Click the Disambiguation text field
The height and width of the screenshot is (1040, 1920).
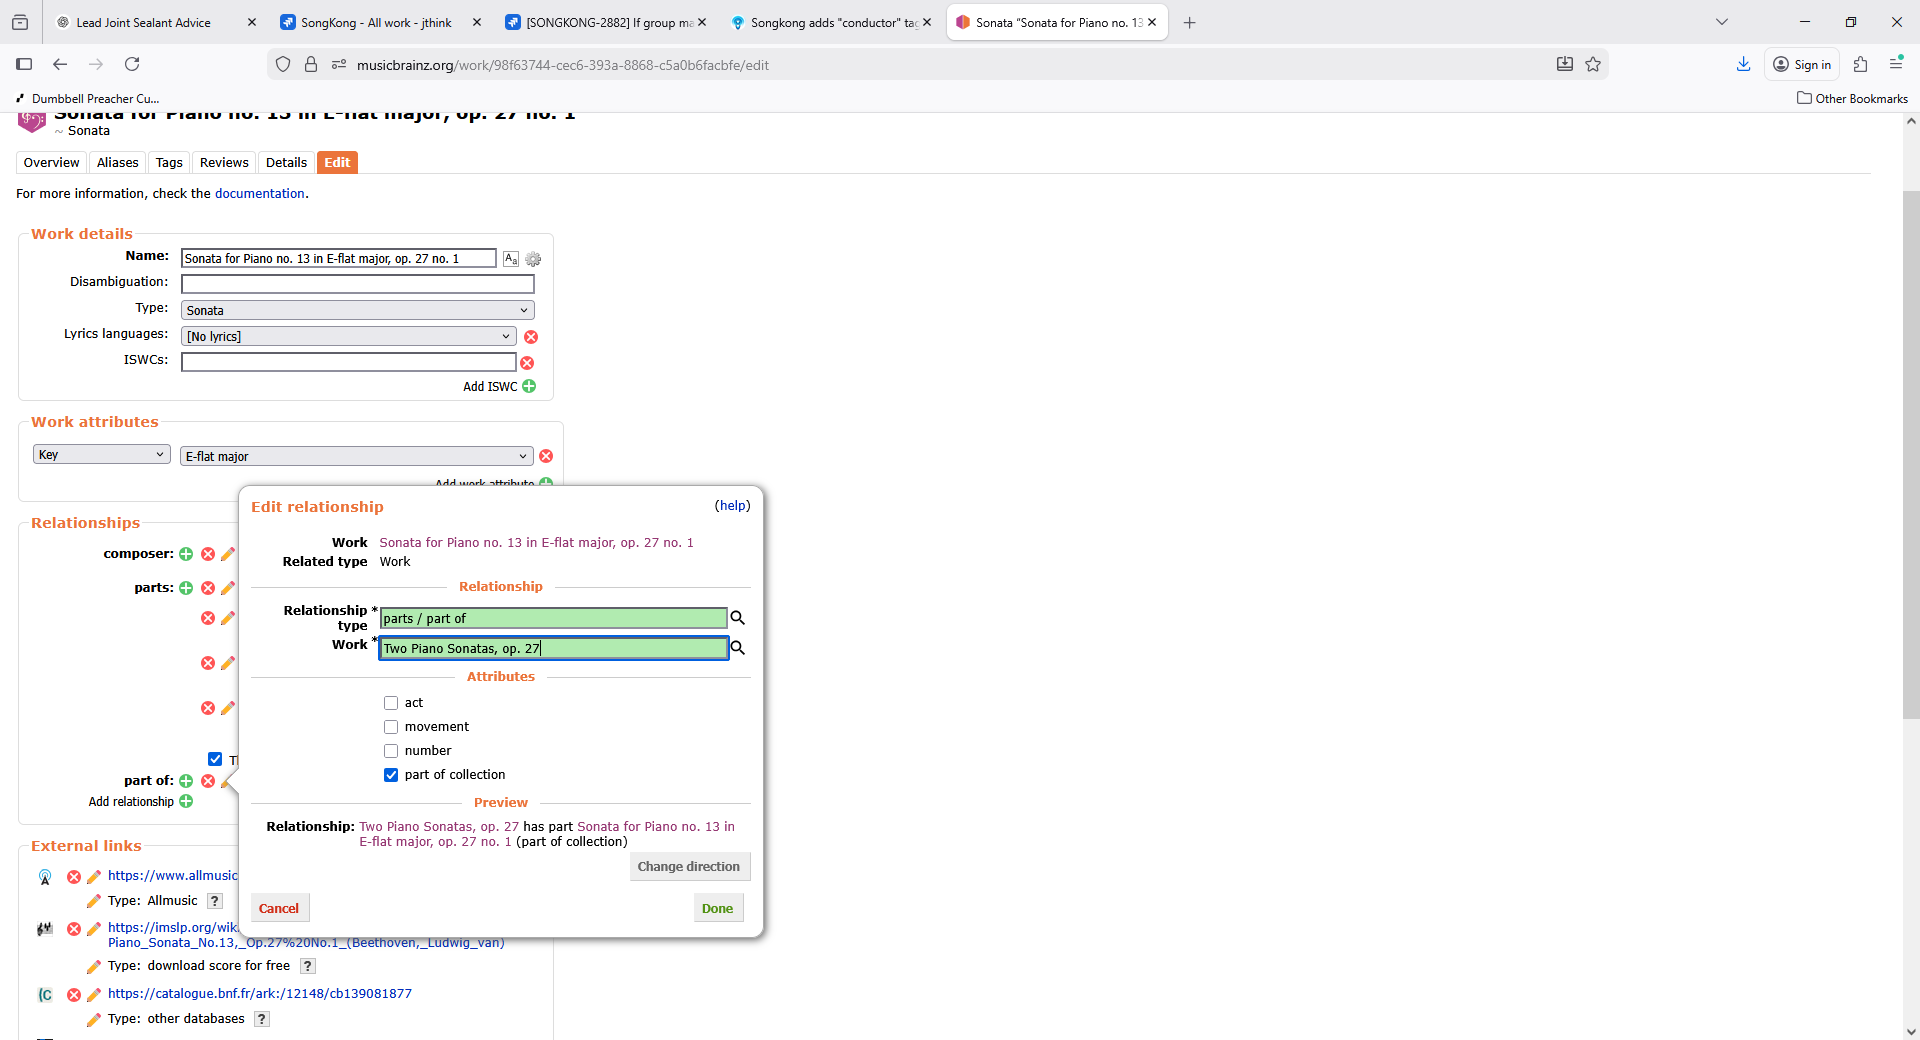pos(357,284)
